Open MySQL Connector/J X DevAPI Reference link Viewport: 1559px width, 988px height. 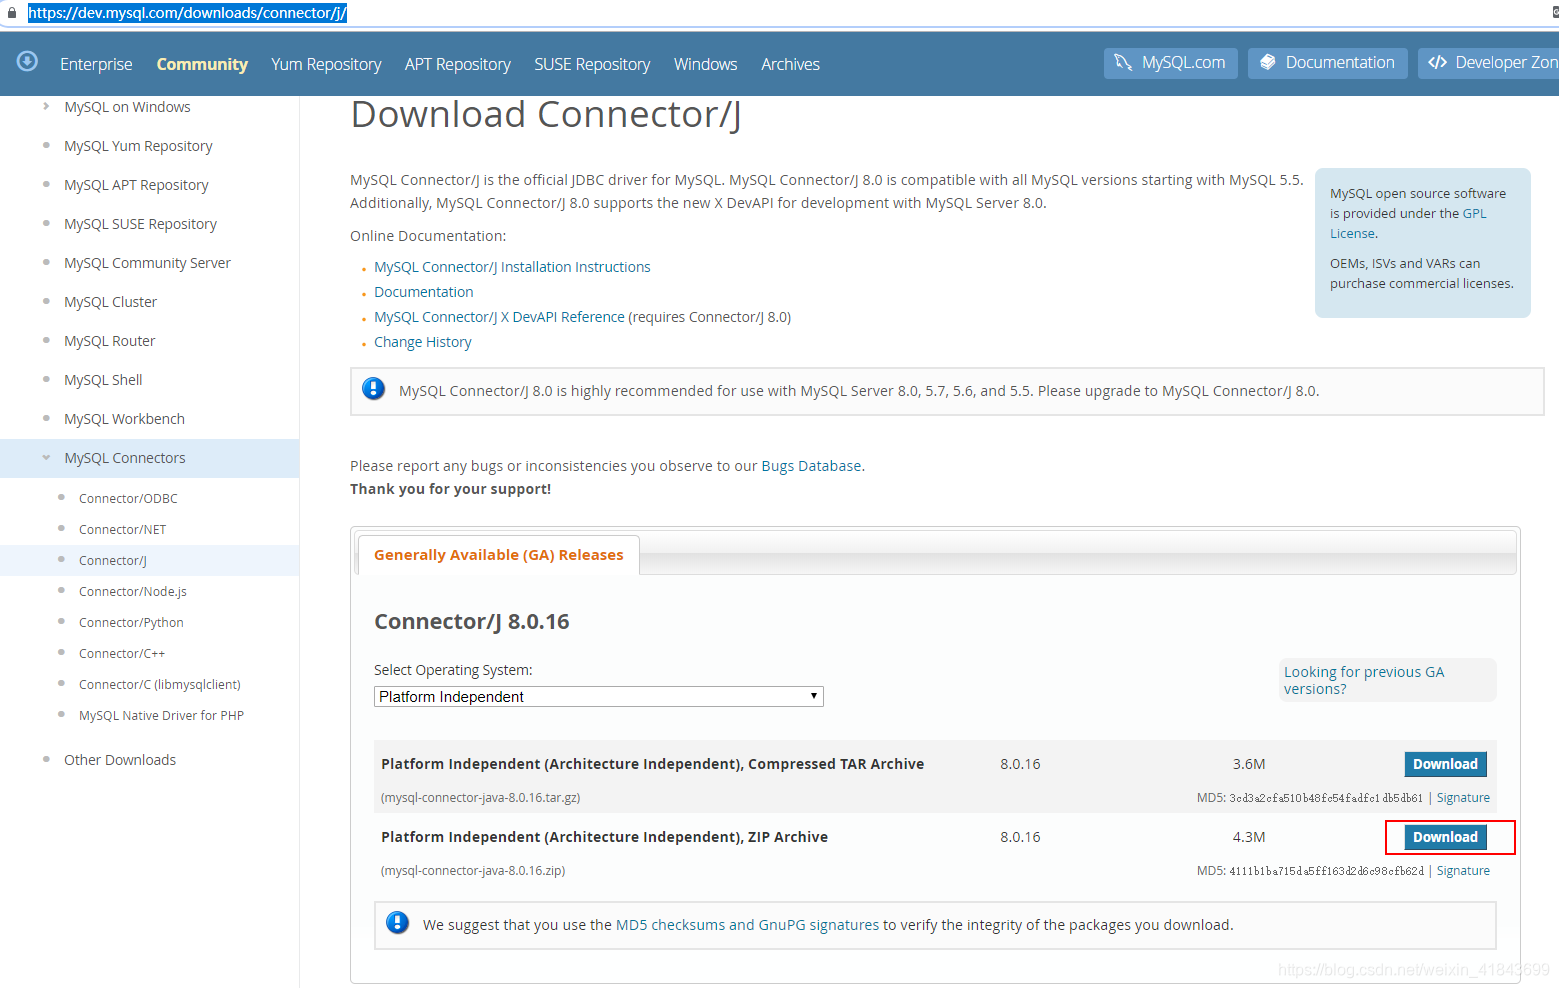click(x=499, y=317)
